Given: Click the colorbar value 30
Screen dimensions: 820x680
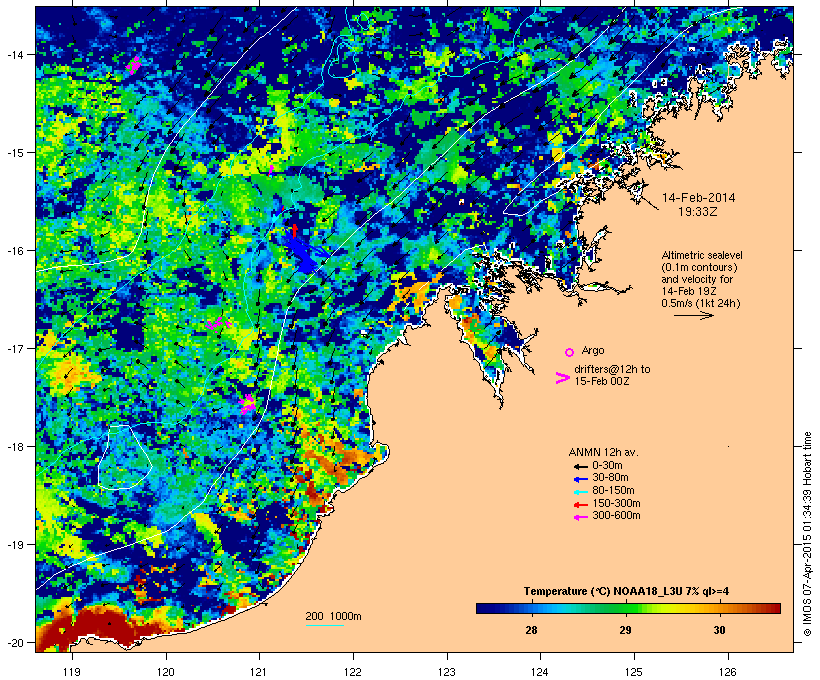Looking at the screenshot, I should (x=719, y=630).
